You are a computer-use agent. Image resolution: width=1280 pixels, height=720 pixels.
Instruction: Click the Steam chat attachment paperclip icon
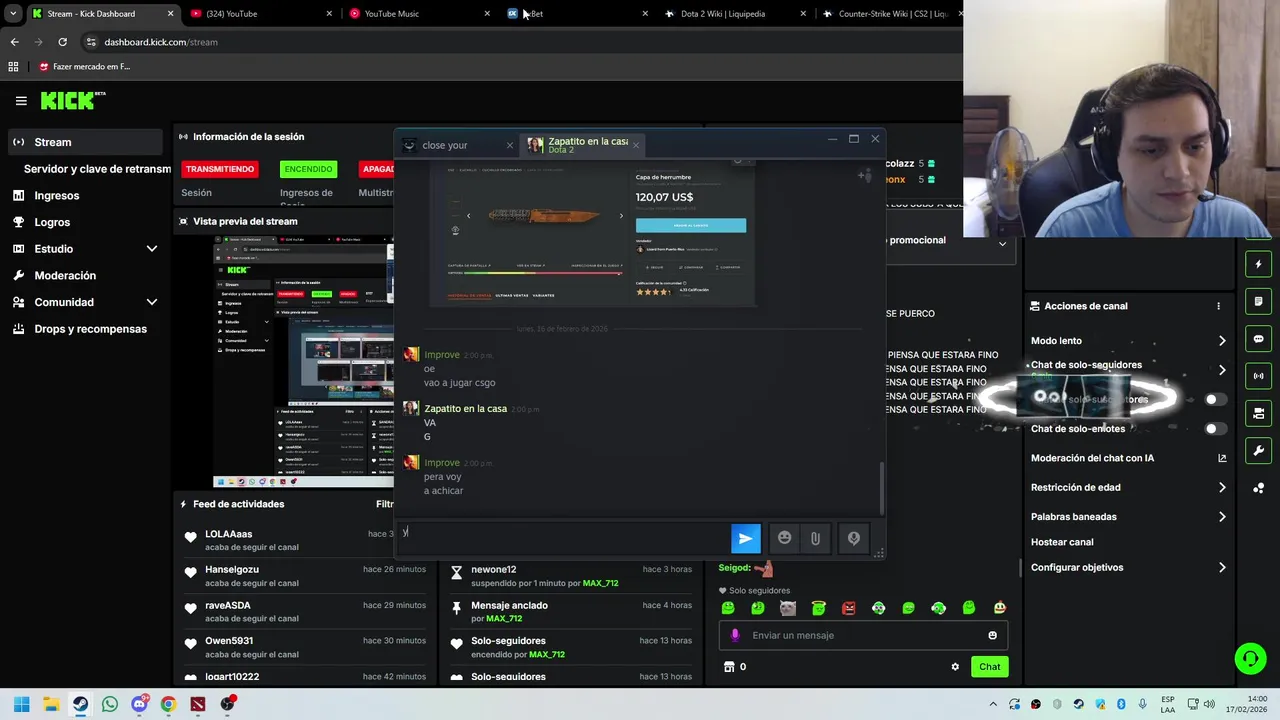tap(815, 539)
